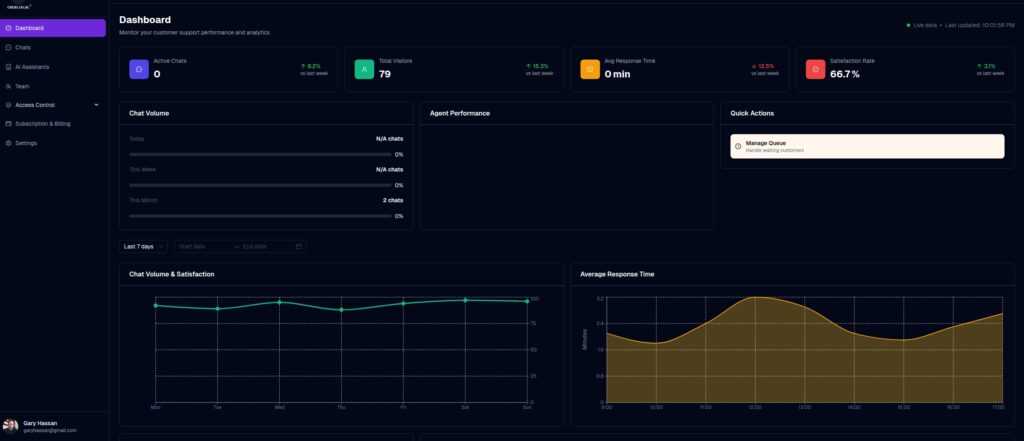Click the Start date input field
Screen dimensions: 1024x441
(202, 246)
